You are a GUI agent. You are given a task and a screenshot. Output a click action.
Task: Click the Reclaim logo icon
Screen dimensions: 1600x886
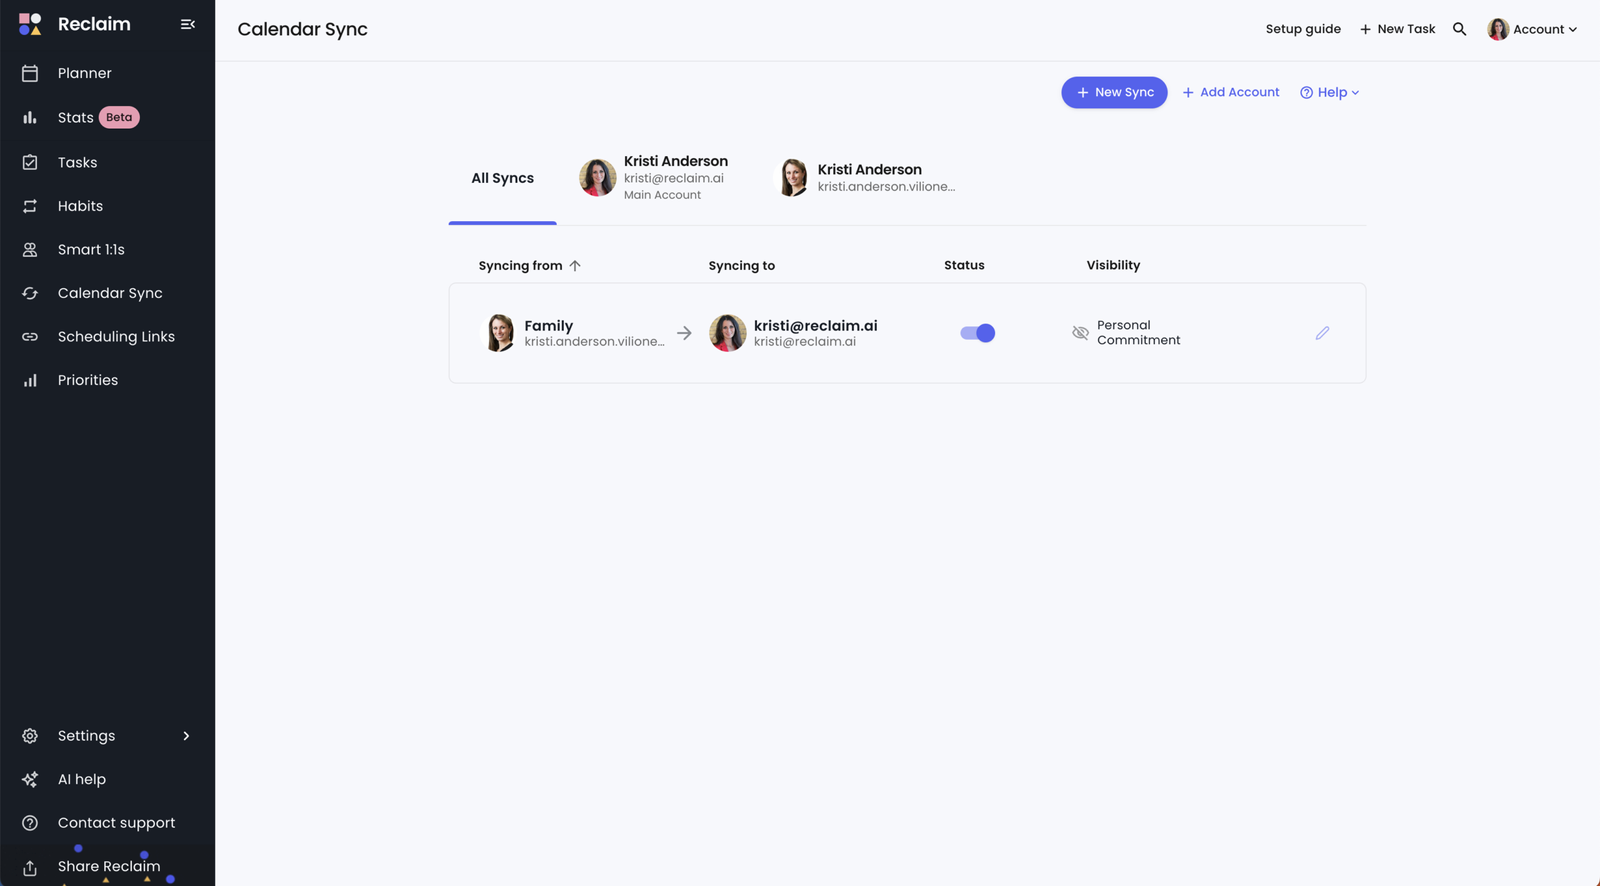pos(30,24)
